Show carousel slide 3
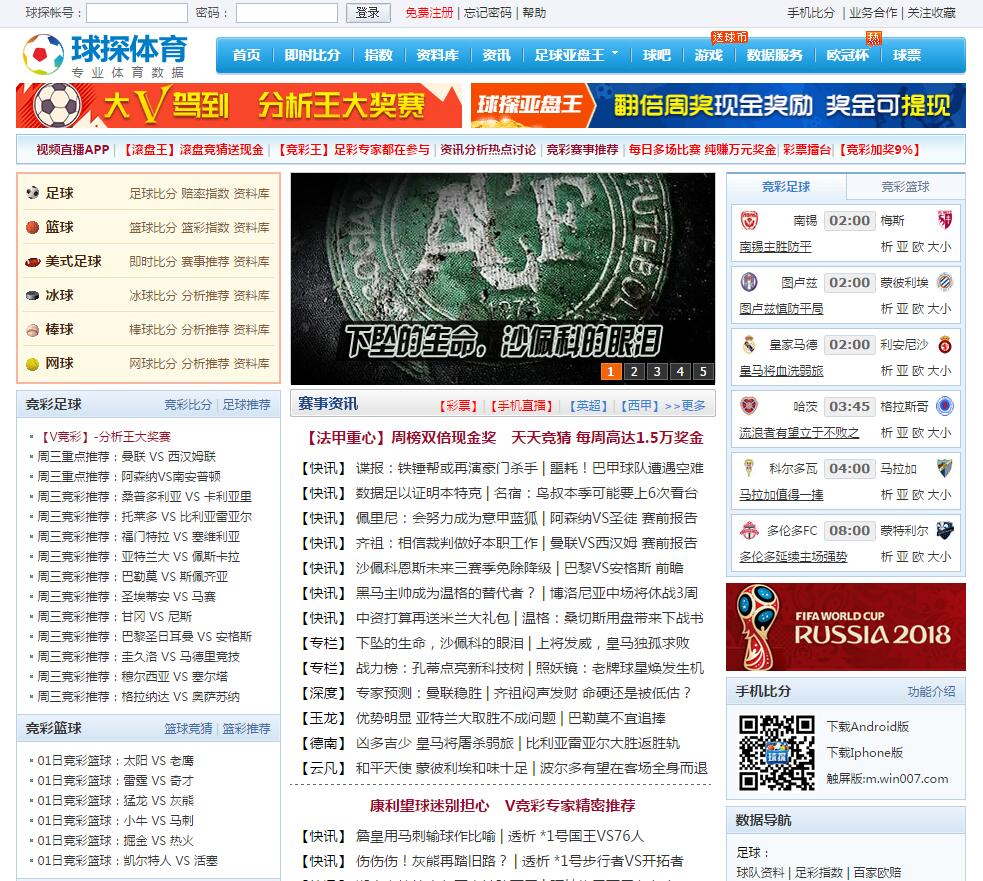 [657, 371]
